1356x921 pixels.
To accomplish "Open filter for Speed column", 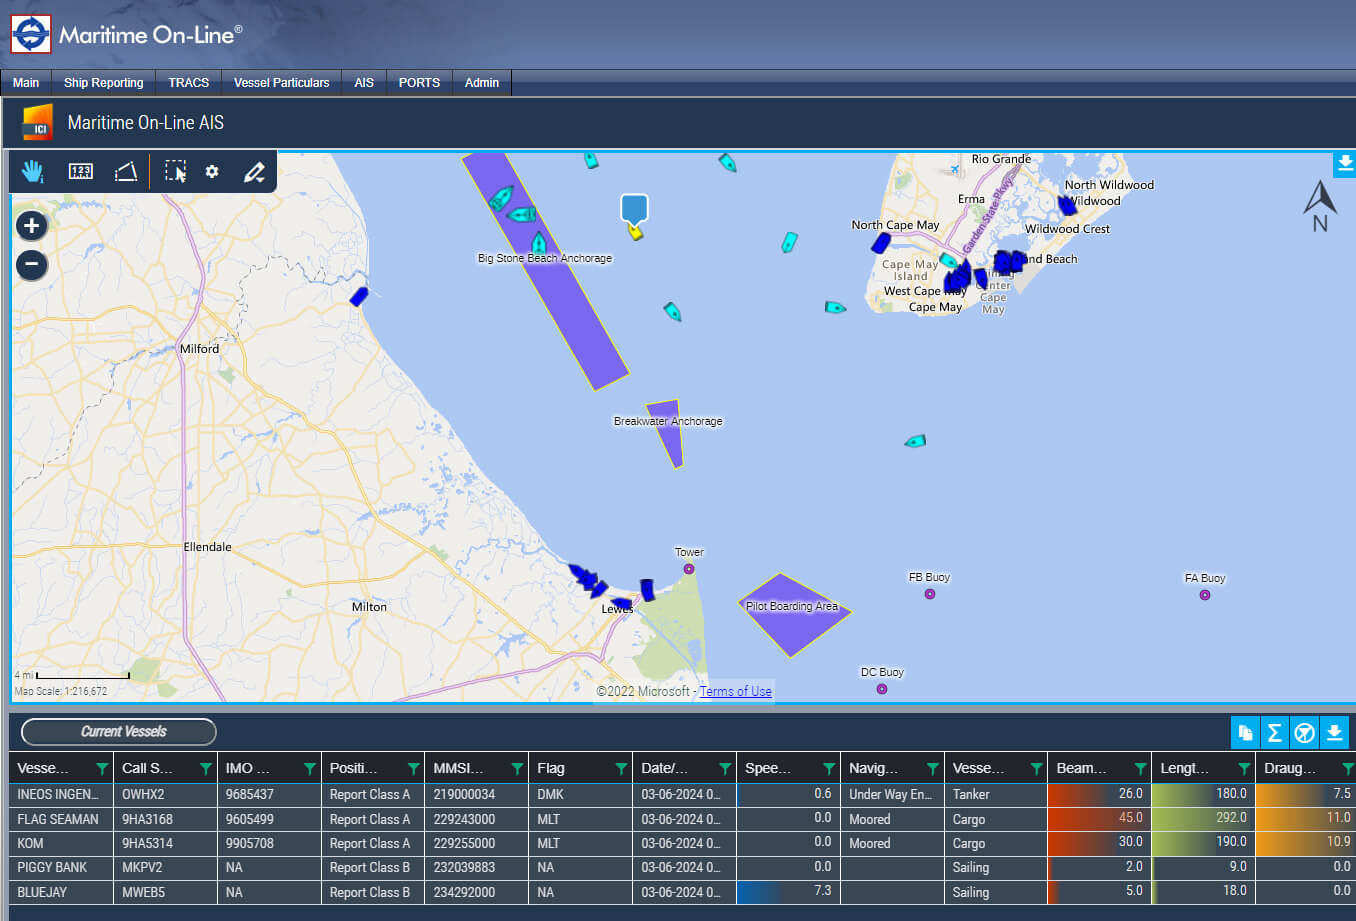I will tap(830, 769).
